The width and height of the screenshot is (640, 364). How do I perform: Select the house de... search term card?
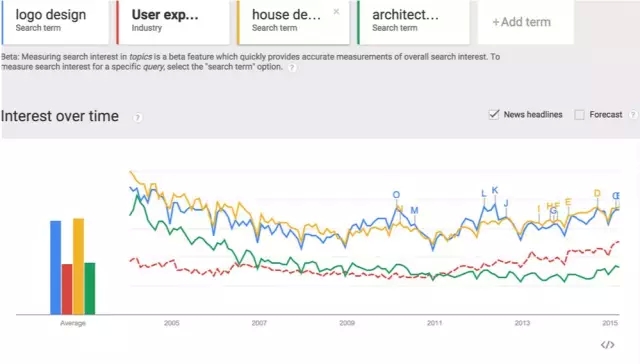[293, 22]
